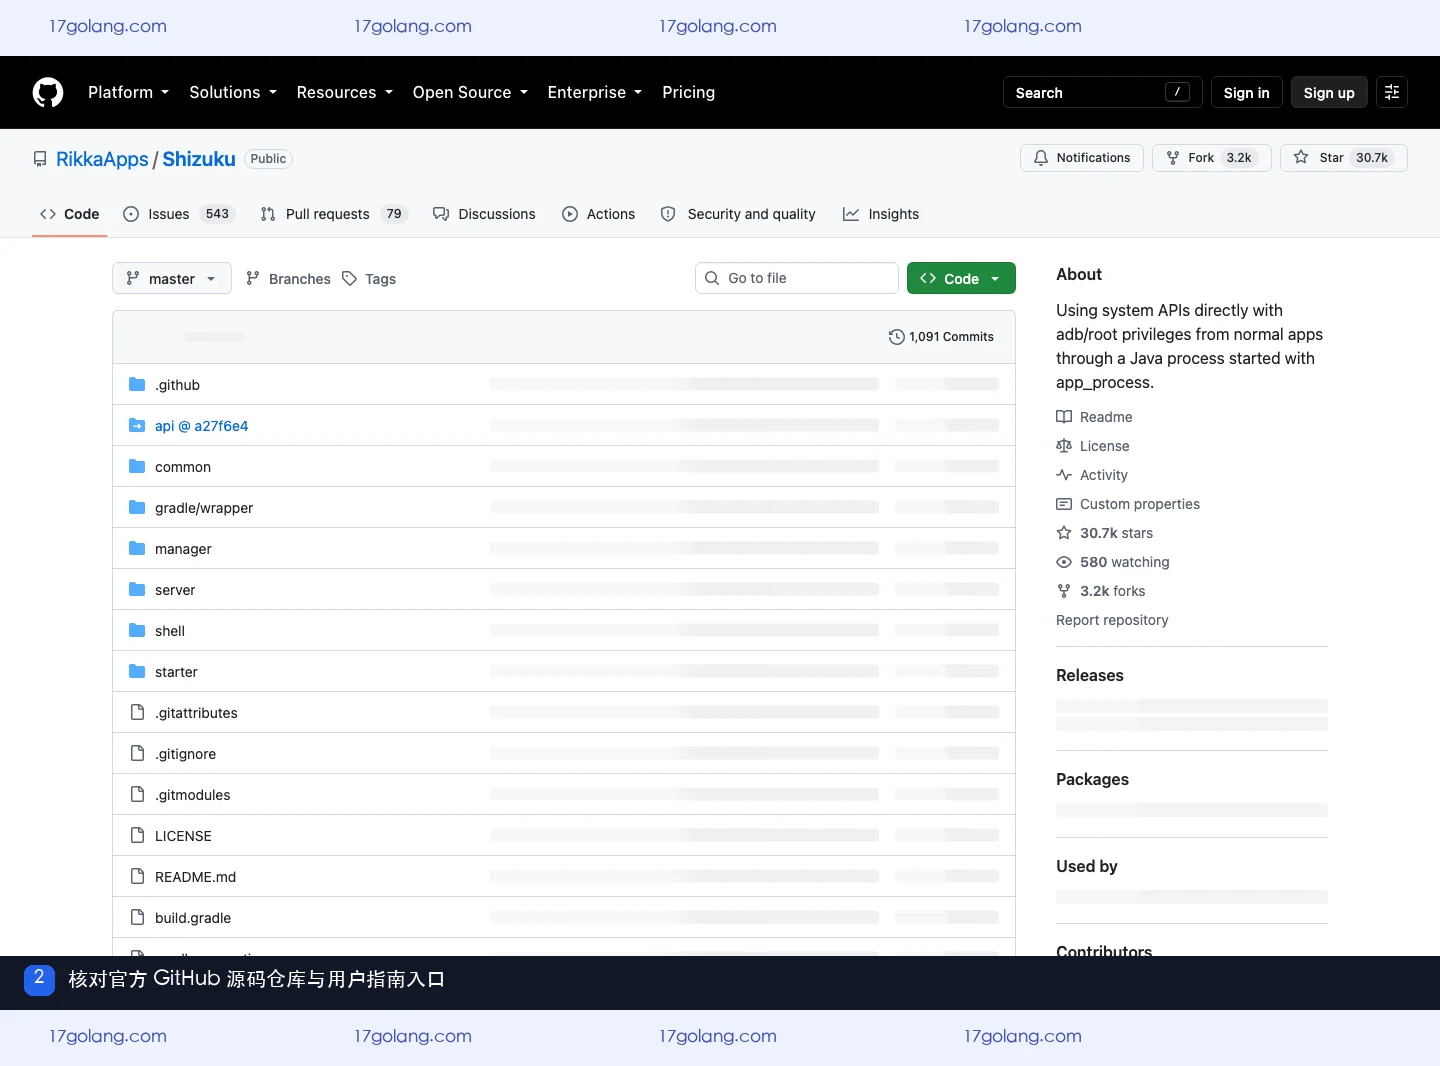Image resolution: width=1440 pixels, height=1066 pixels.
Task: Open the api @ a27f6e4 submodule name
Action: point(201,426)
